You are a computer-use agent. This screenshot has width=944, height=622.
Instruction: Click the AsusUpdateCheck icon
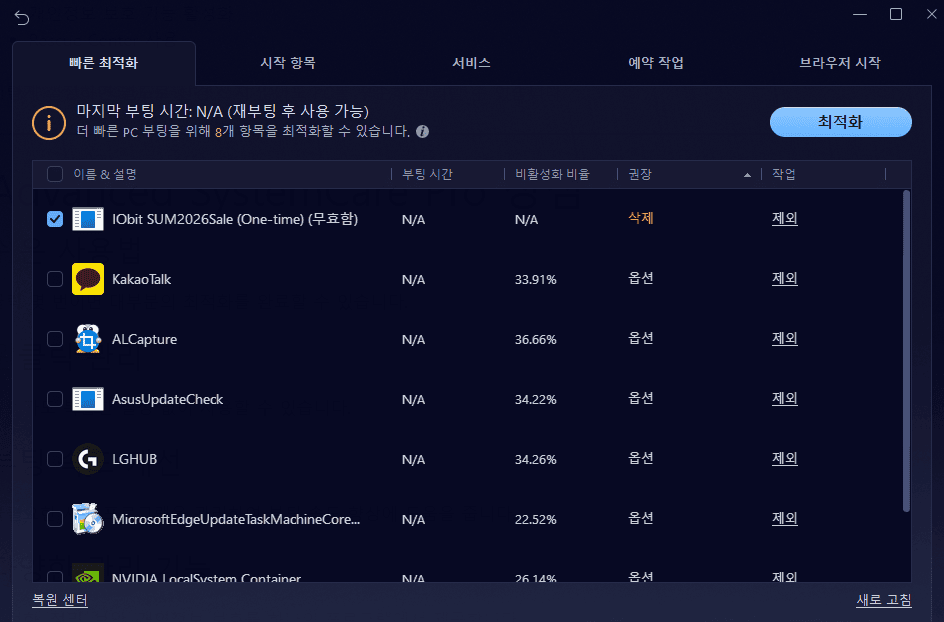(88, 399)
